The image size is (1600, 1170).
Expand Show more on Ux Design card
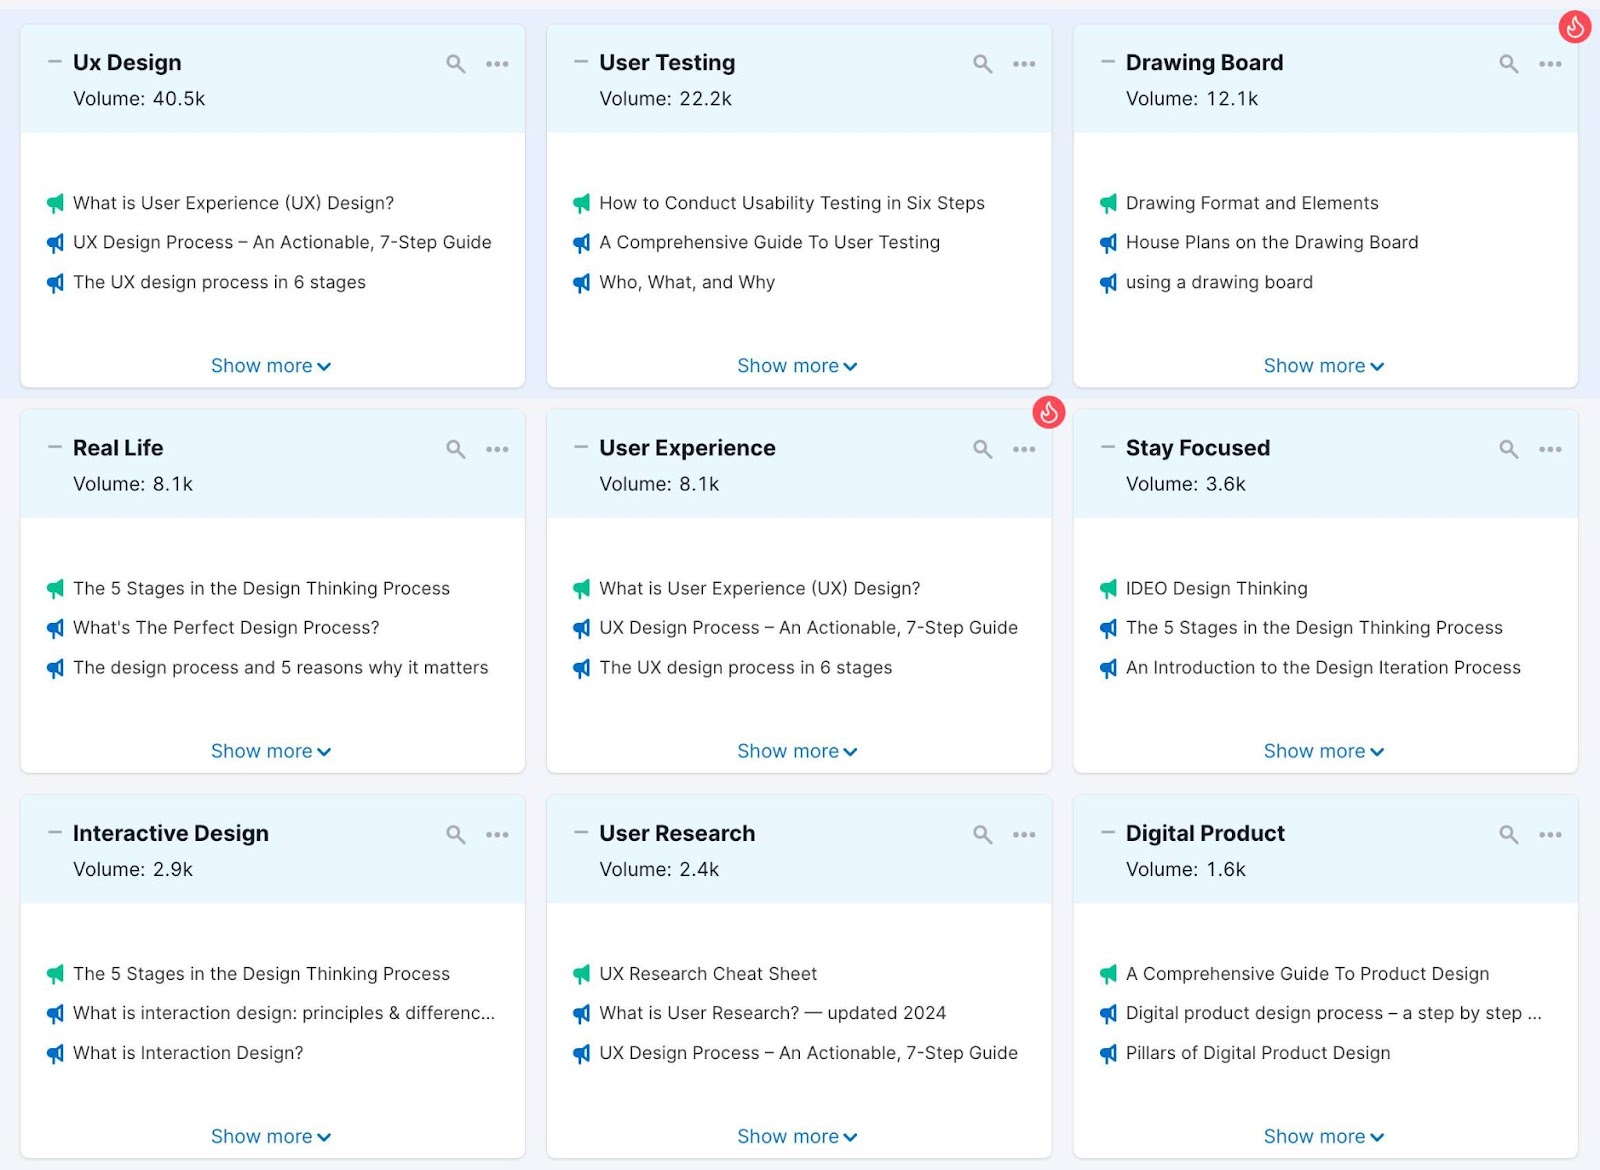point(271,366)
